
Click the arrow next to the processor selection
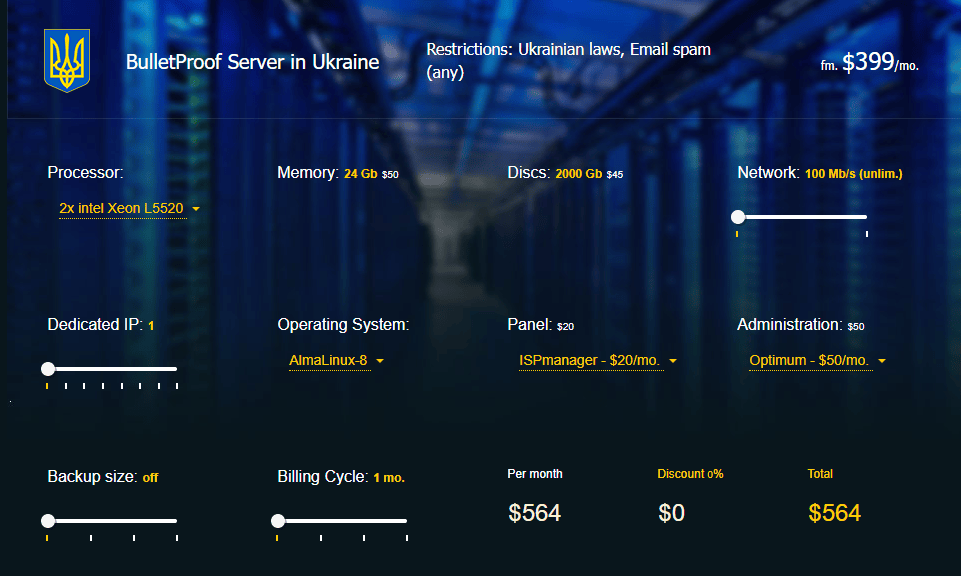[x=196, y=209]
